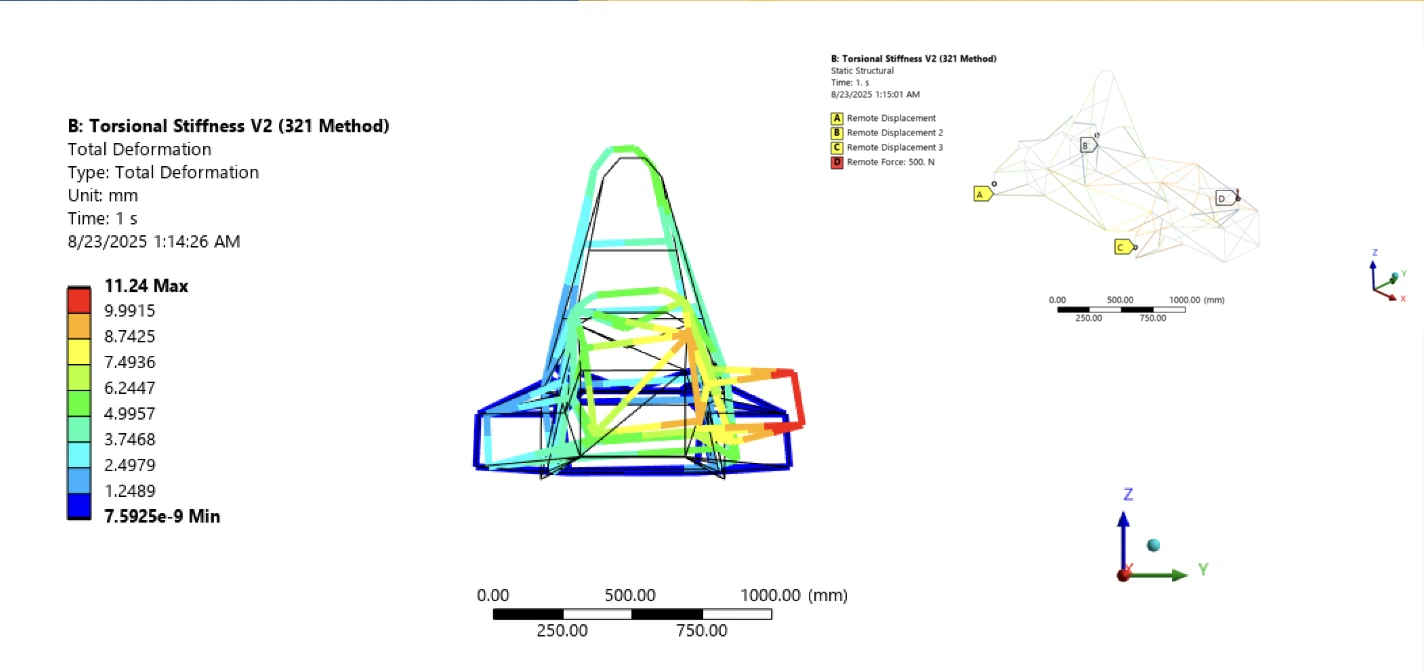Click the cyan isometric view ball on the large triad
The height and width of the screenshot is (672, 1424).
(1154, 545)
